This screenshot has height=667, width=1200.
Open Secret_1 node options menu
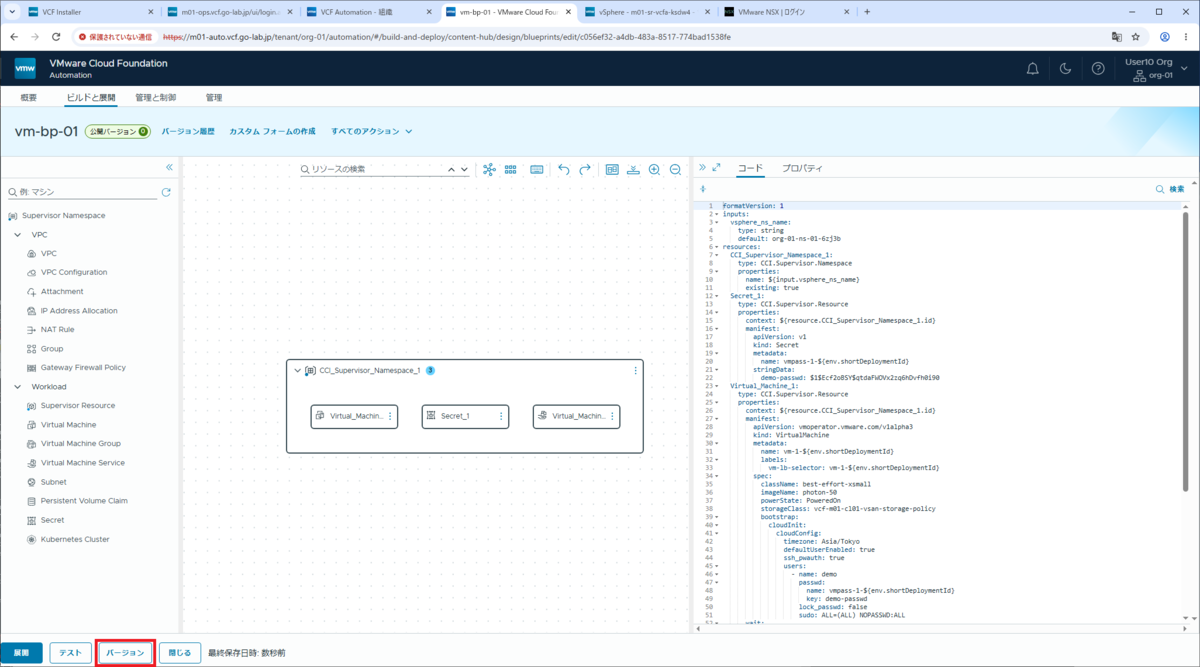[x=501, y=416]
